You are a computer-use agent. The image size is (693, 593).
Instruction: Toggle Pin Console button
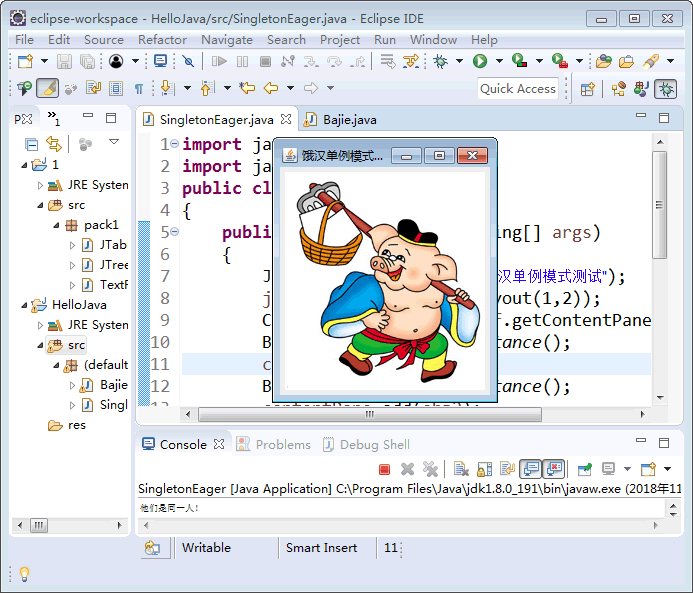click(x=584, y=469)
